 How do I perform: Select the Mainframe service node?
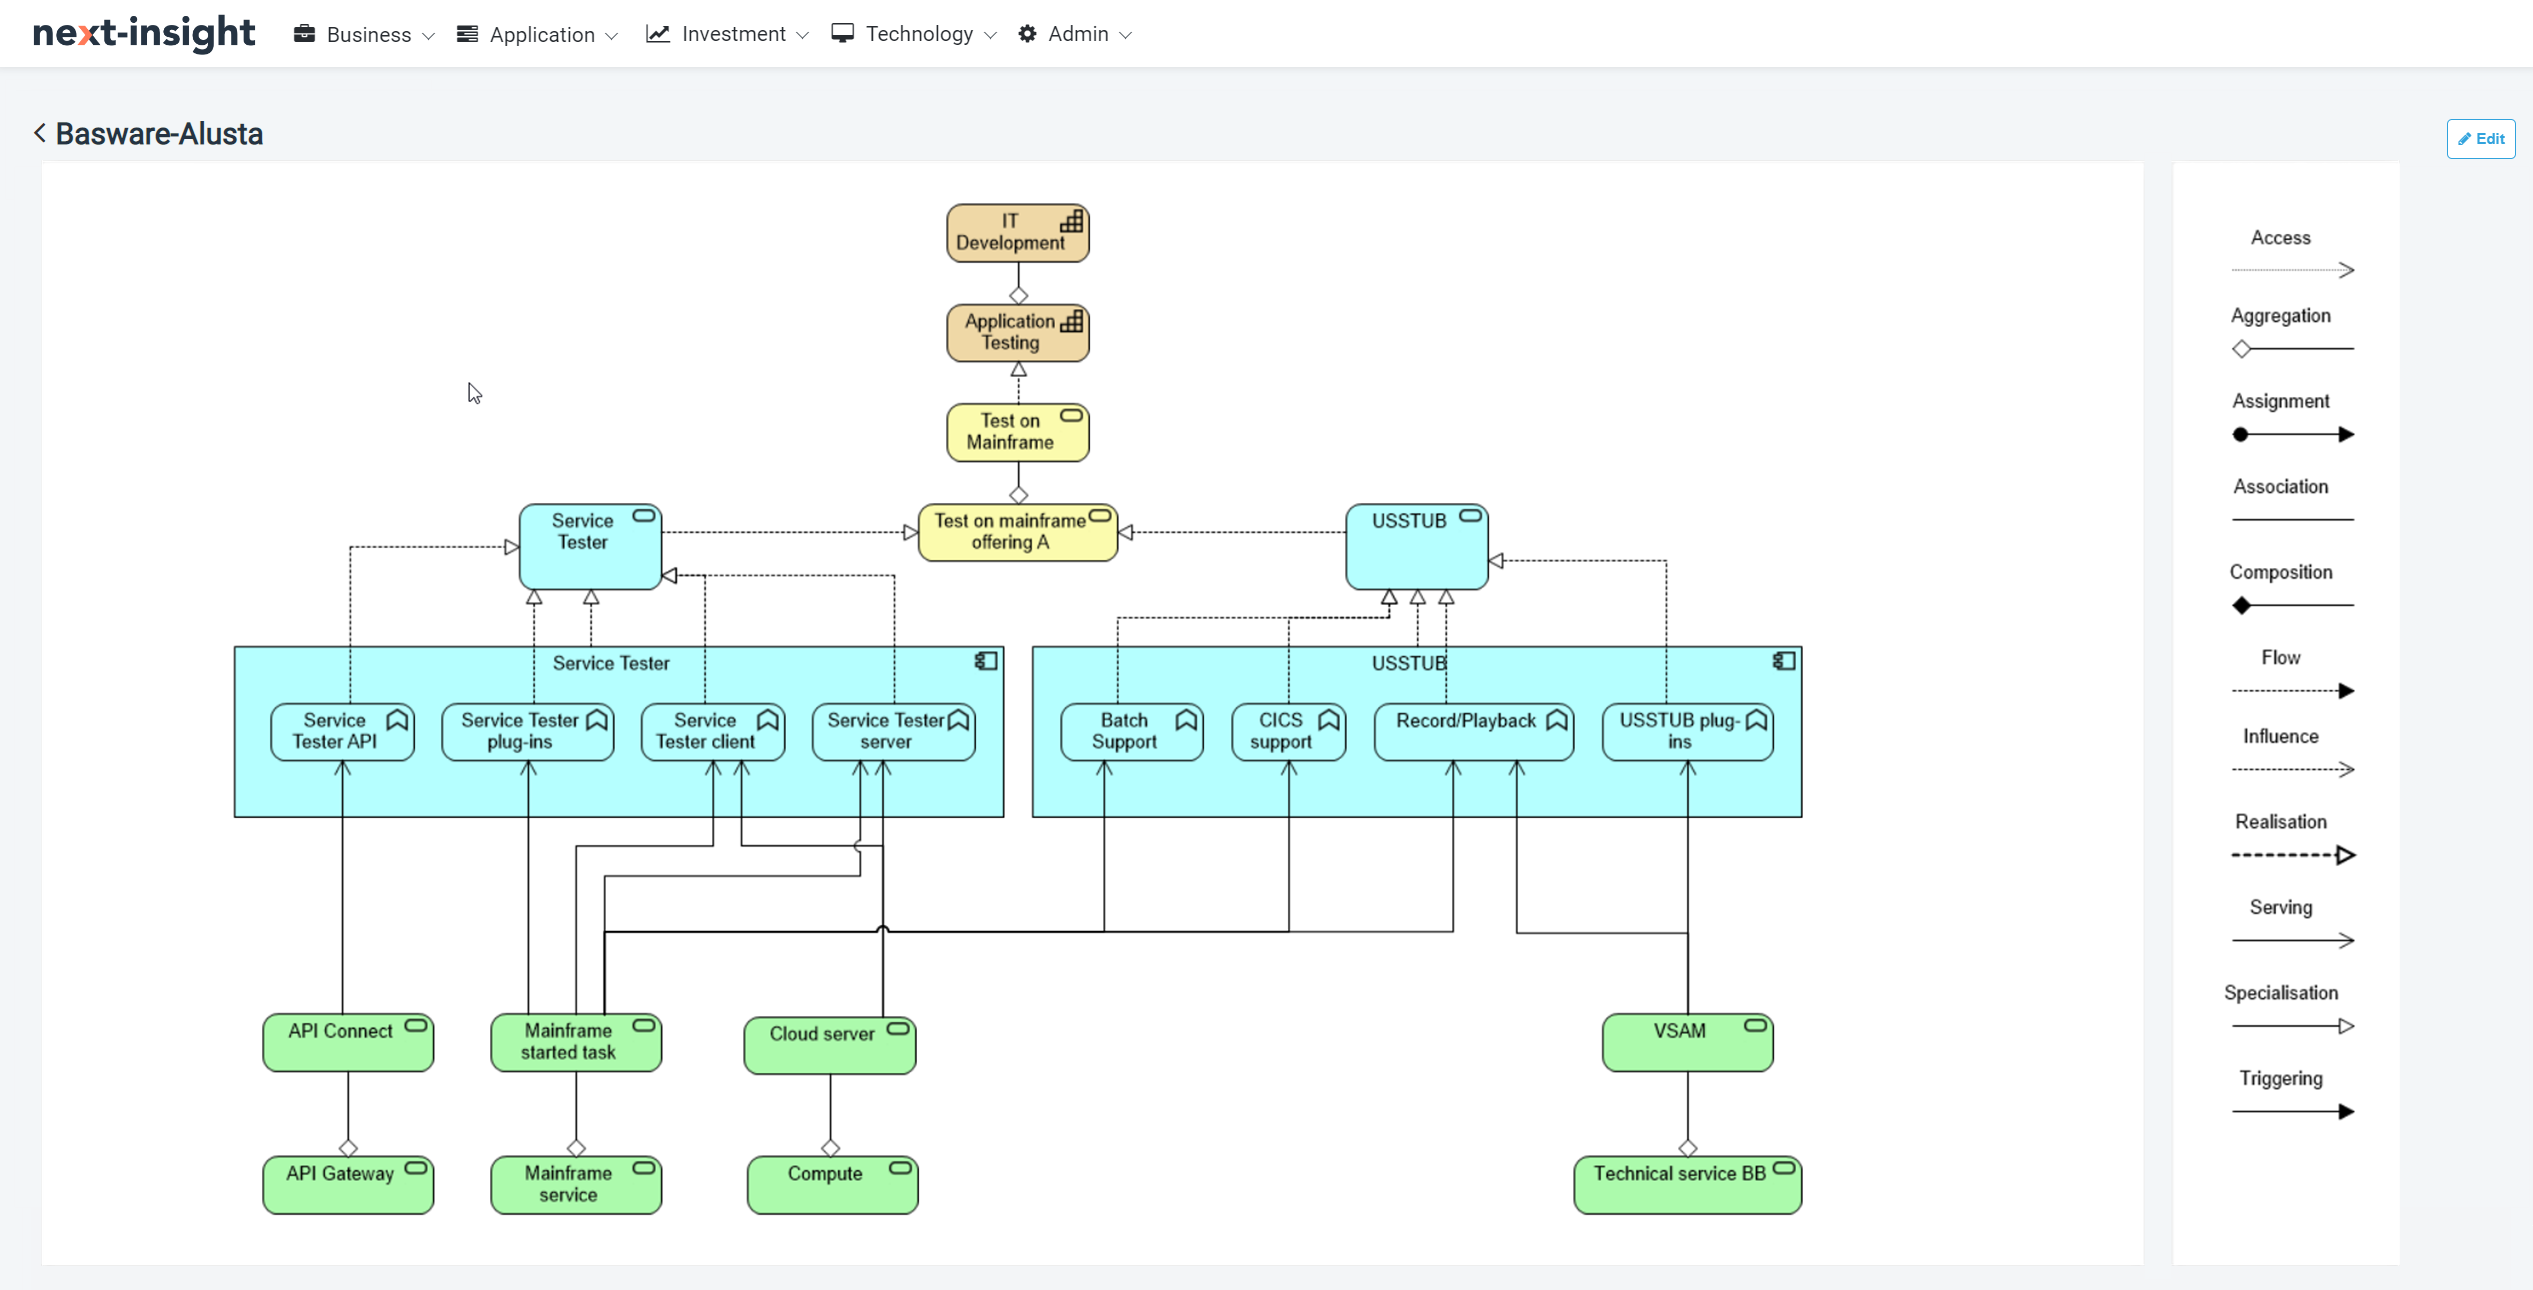click(x=576, y=1185)
